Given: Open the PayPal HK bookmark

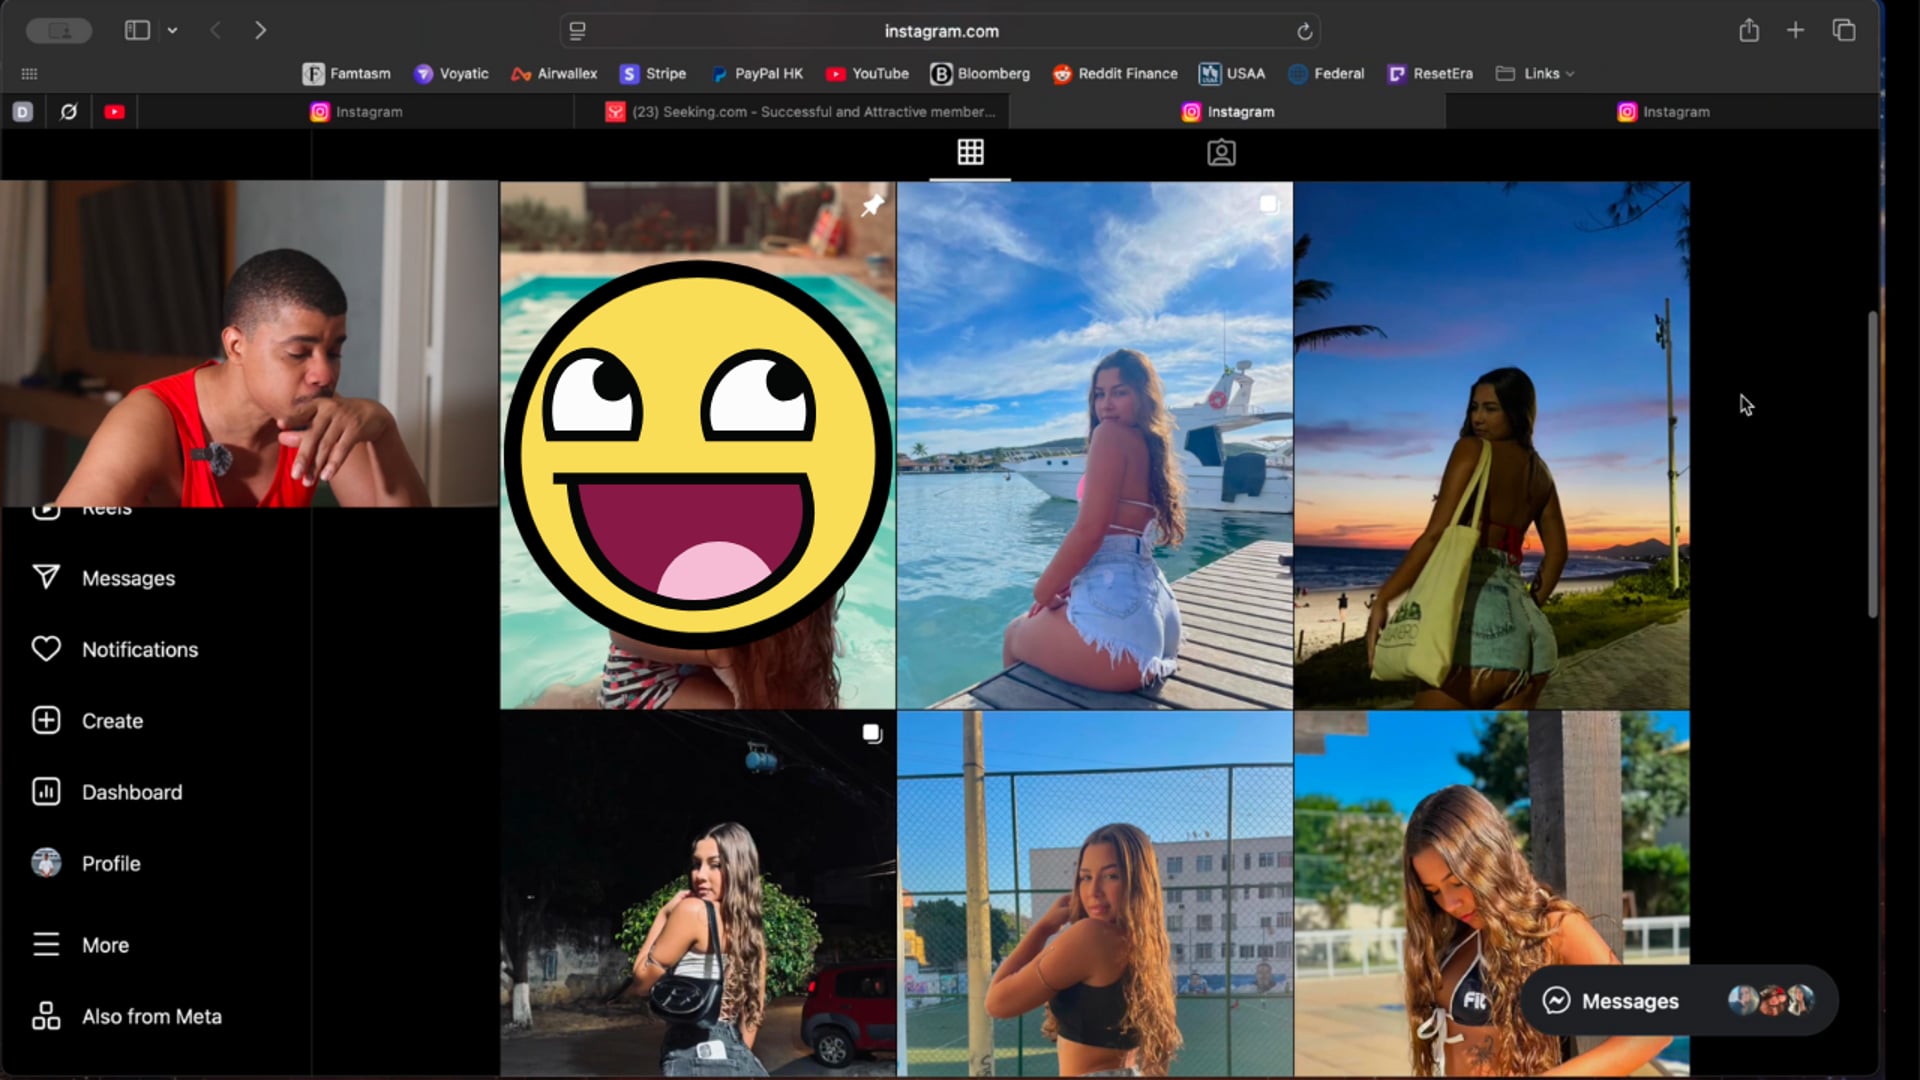Looking at the screenshot, I should 756,73.
